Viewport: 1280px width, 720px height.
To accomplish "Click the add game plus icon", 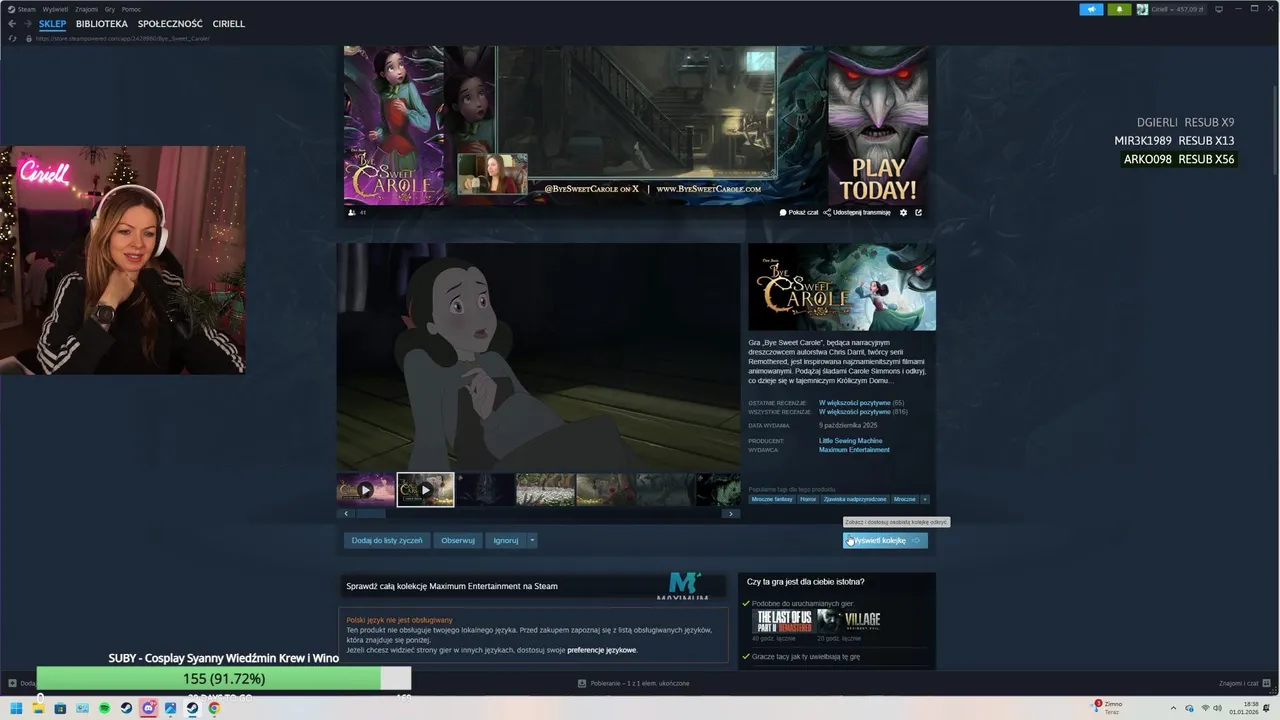I will click(x=13, y=683).
